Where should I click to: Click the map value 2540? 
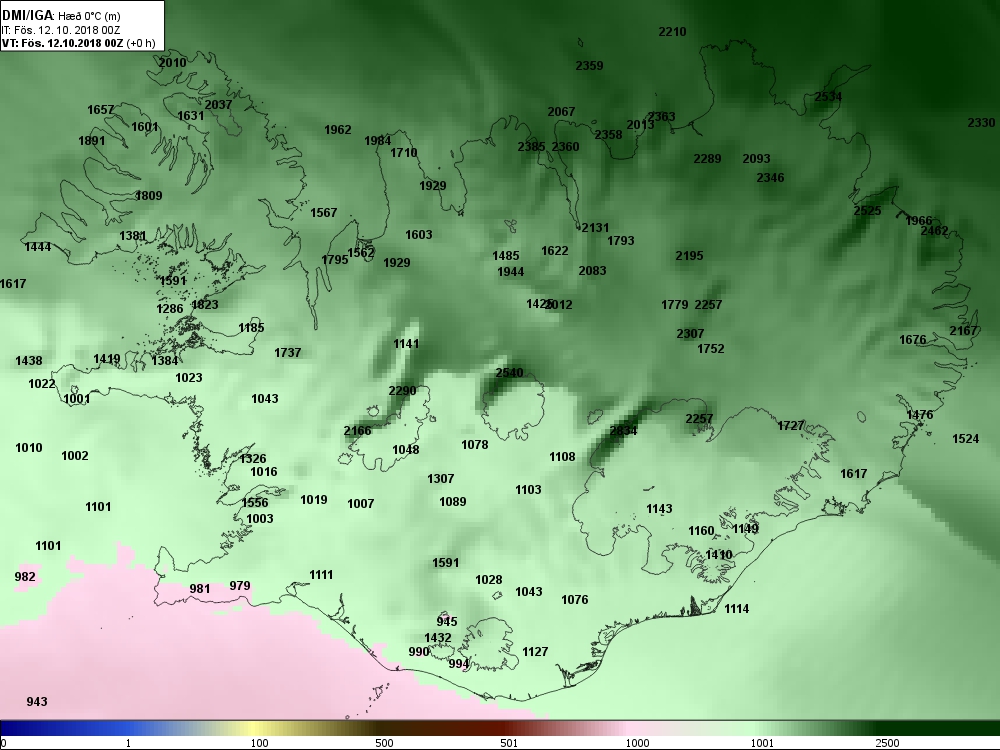[x=509, y=372]
